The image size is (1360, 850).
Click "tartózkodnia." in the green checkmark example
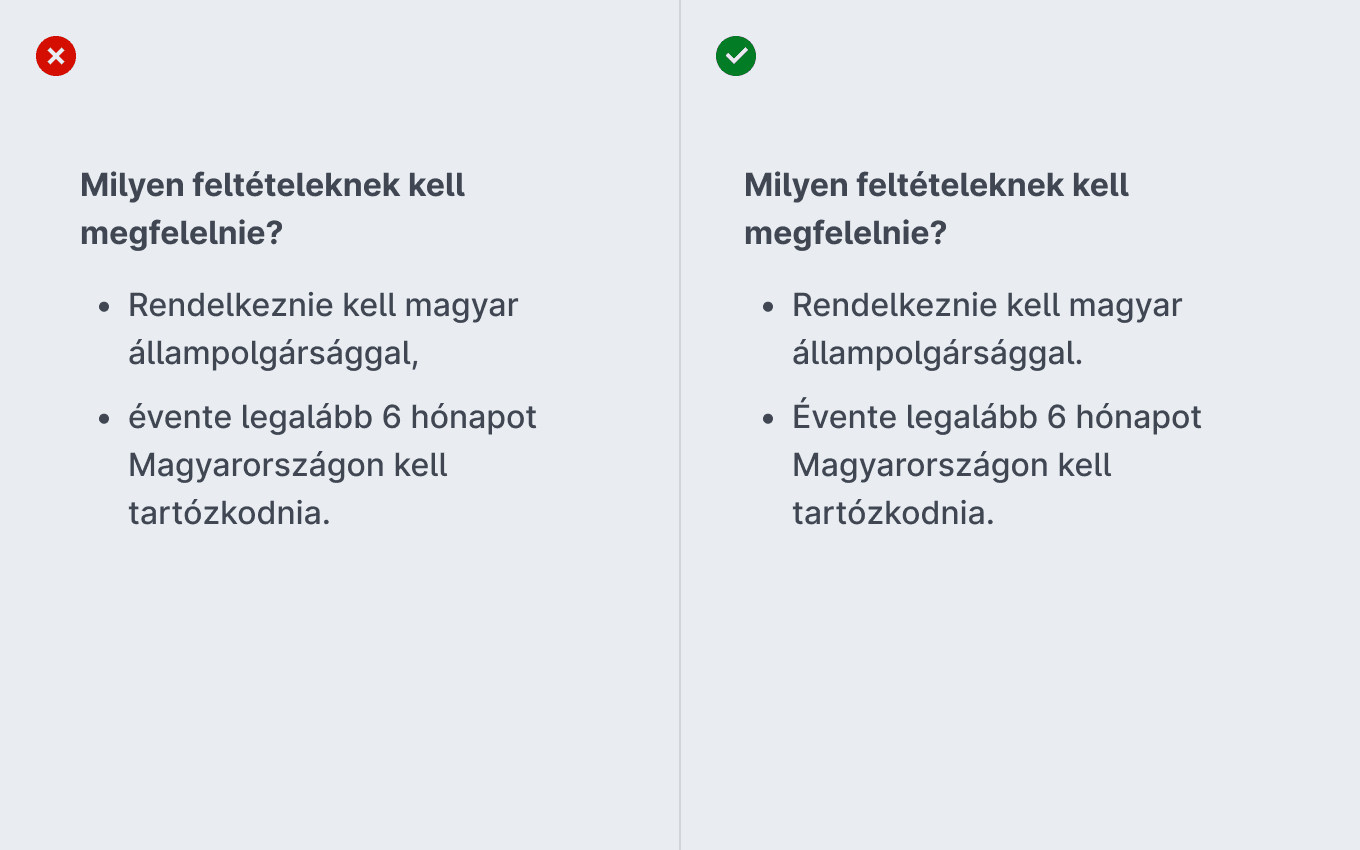[x=893, y=513]
